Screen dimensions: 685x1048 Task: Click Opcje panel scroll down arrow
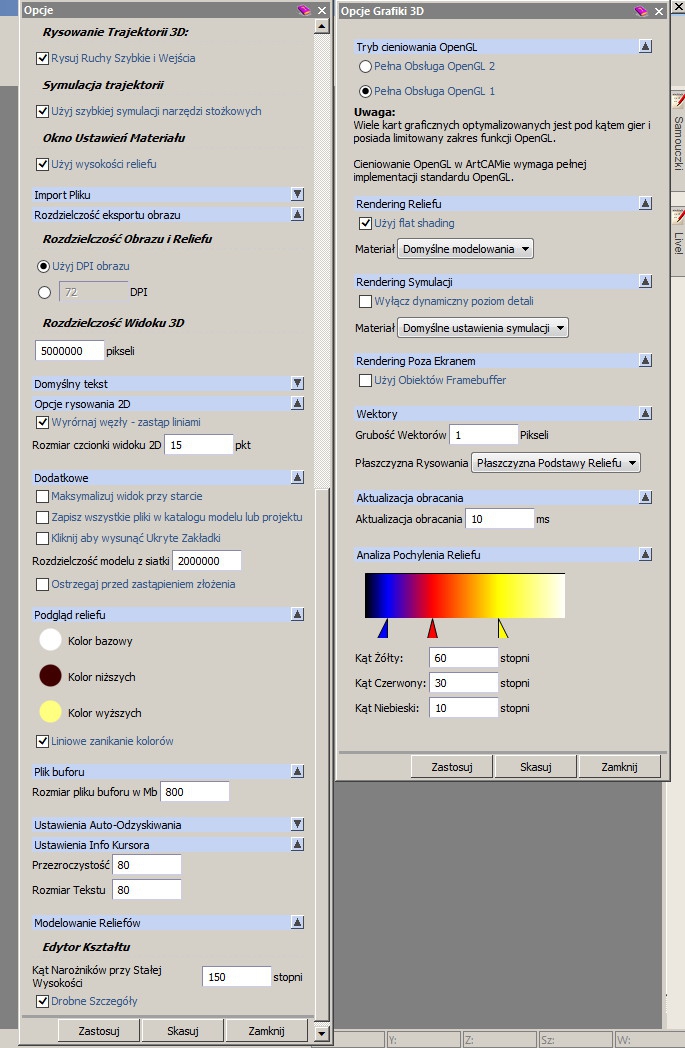click(x=321, y=1033)
